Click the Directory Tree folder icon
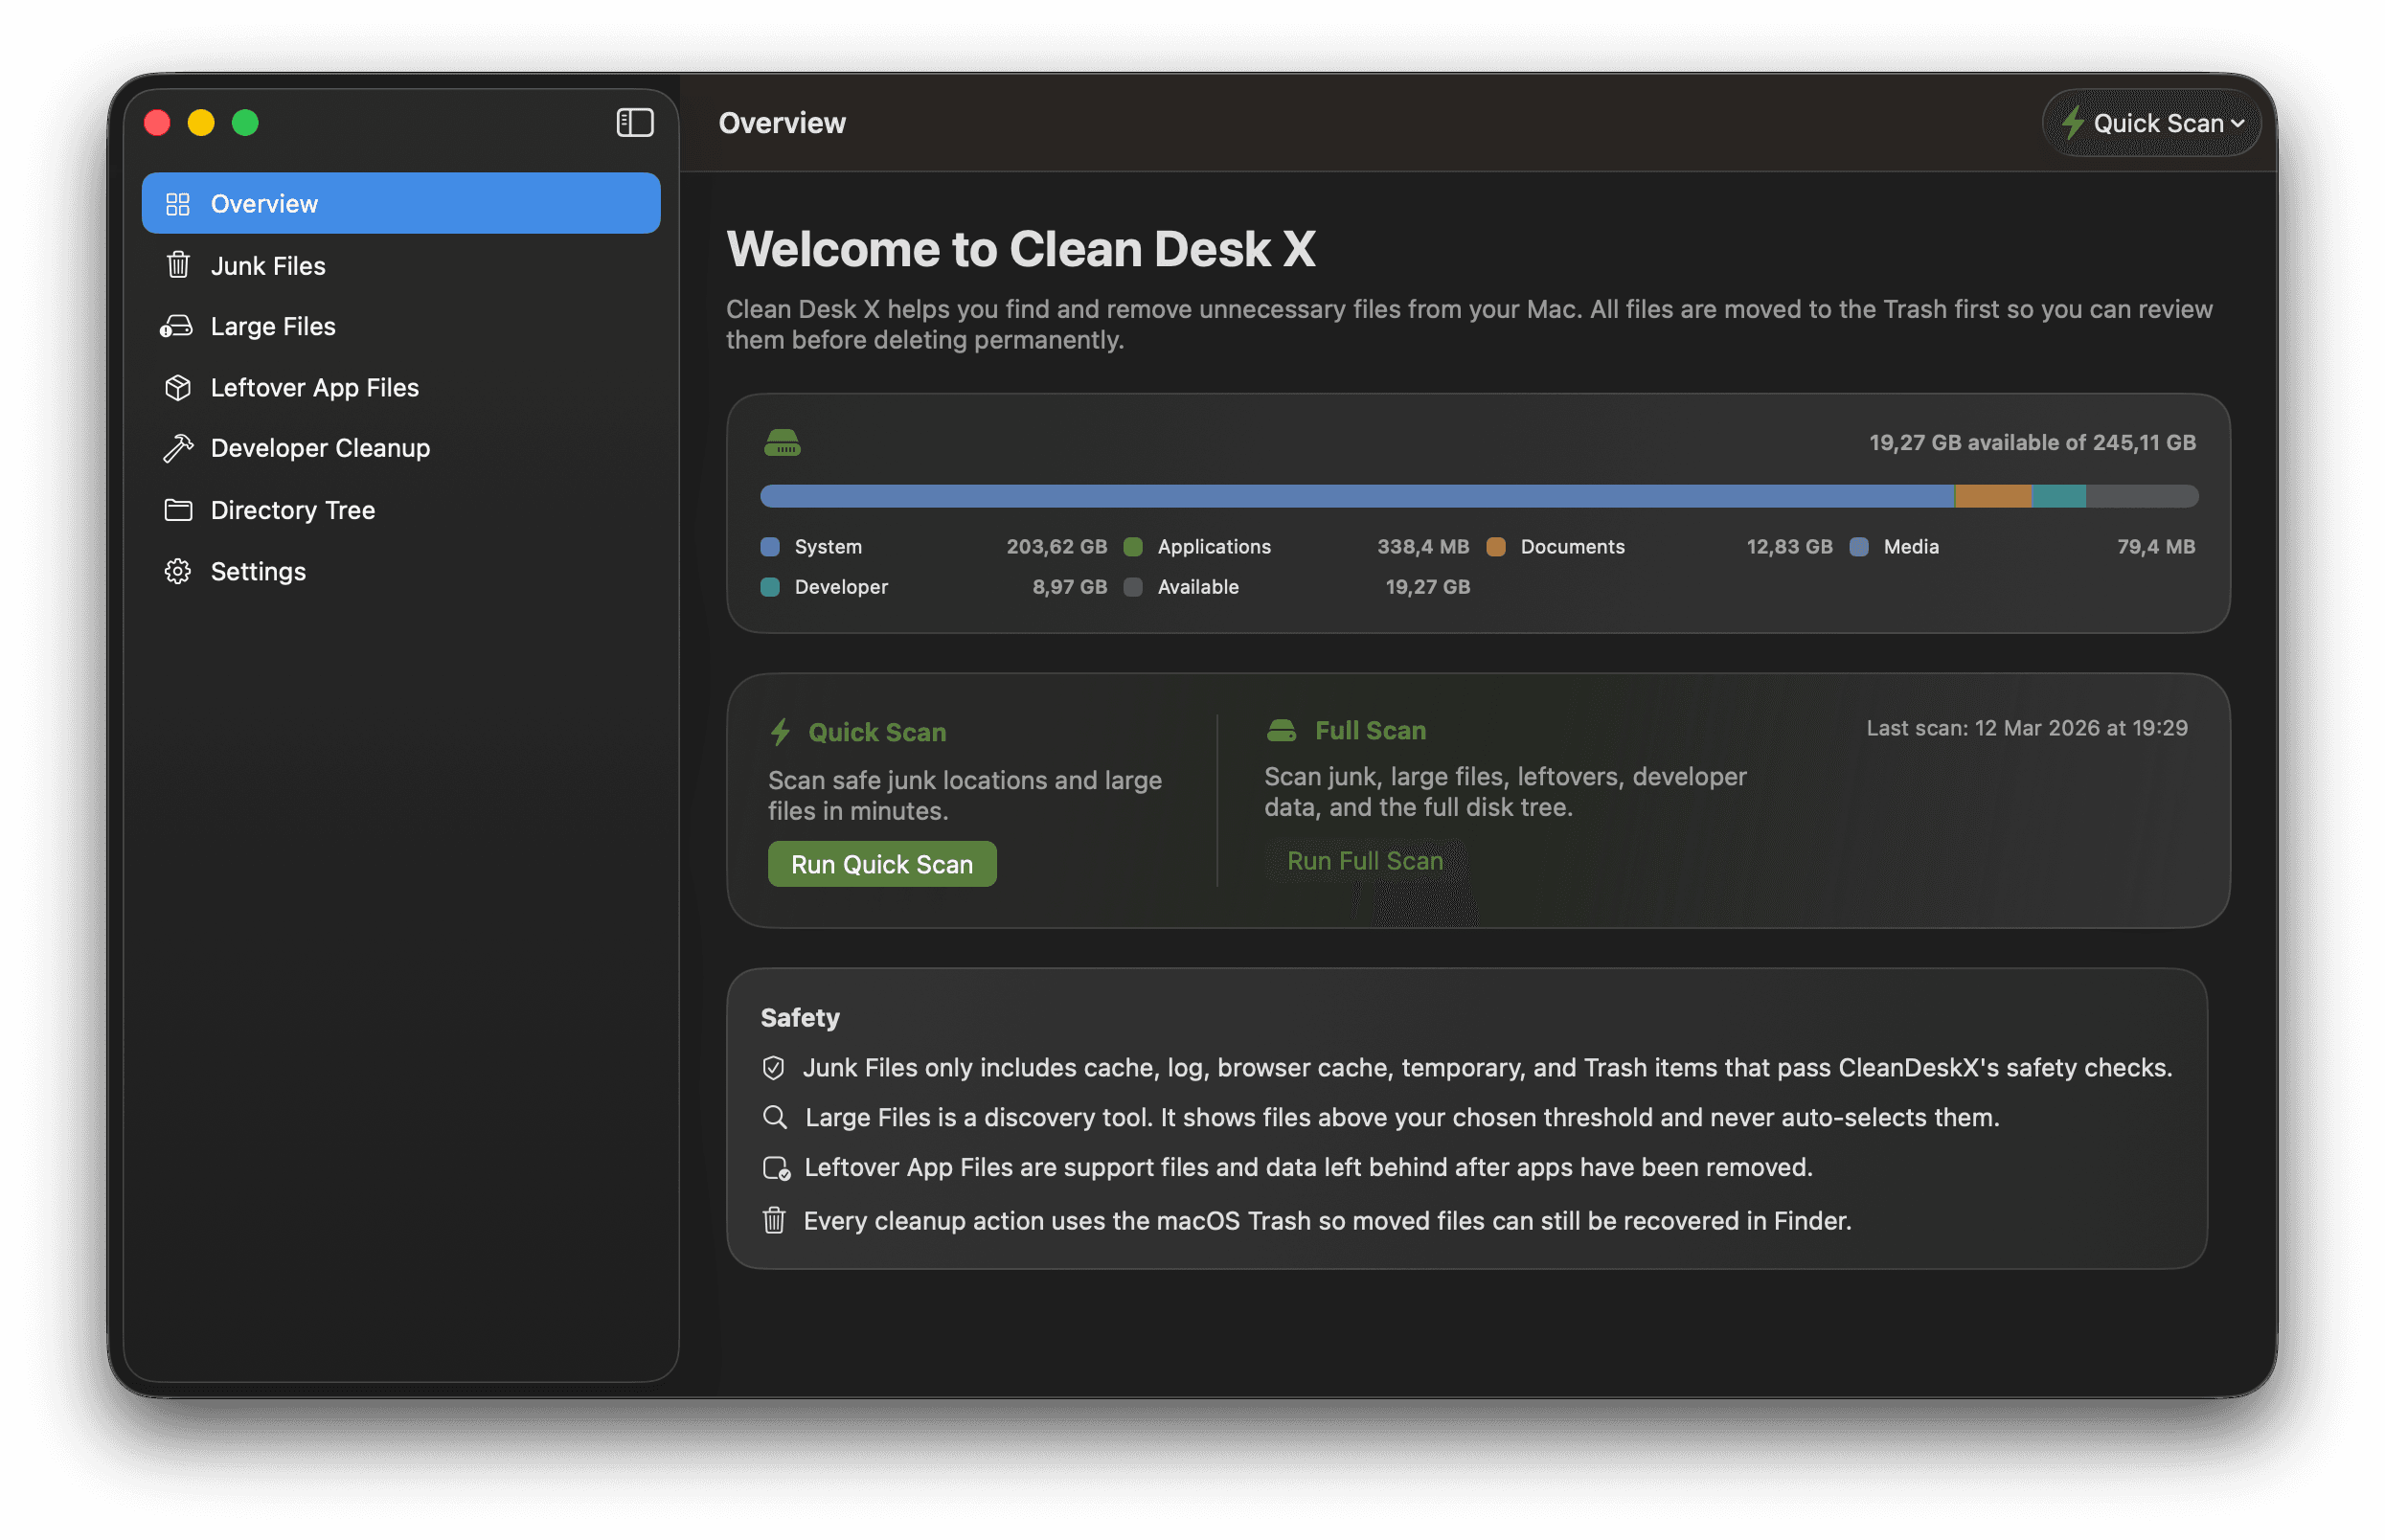 pos(178,510)
